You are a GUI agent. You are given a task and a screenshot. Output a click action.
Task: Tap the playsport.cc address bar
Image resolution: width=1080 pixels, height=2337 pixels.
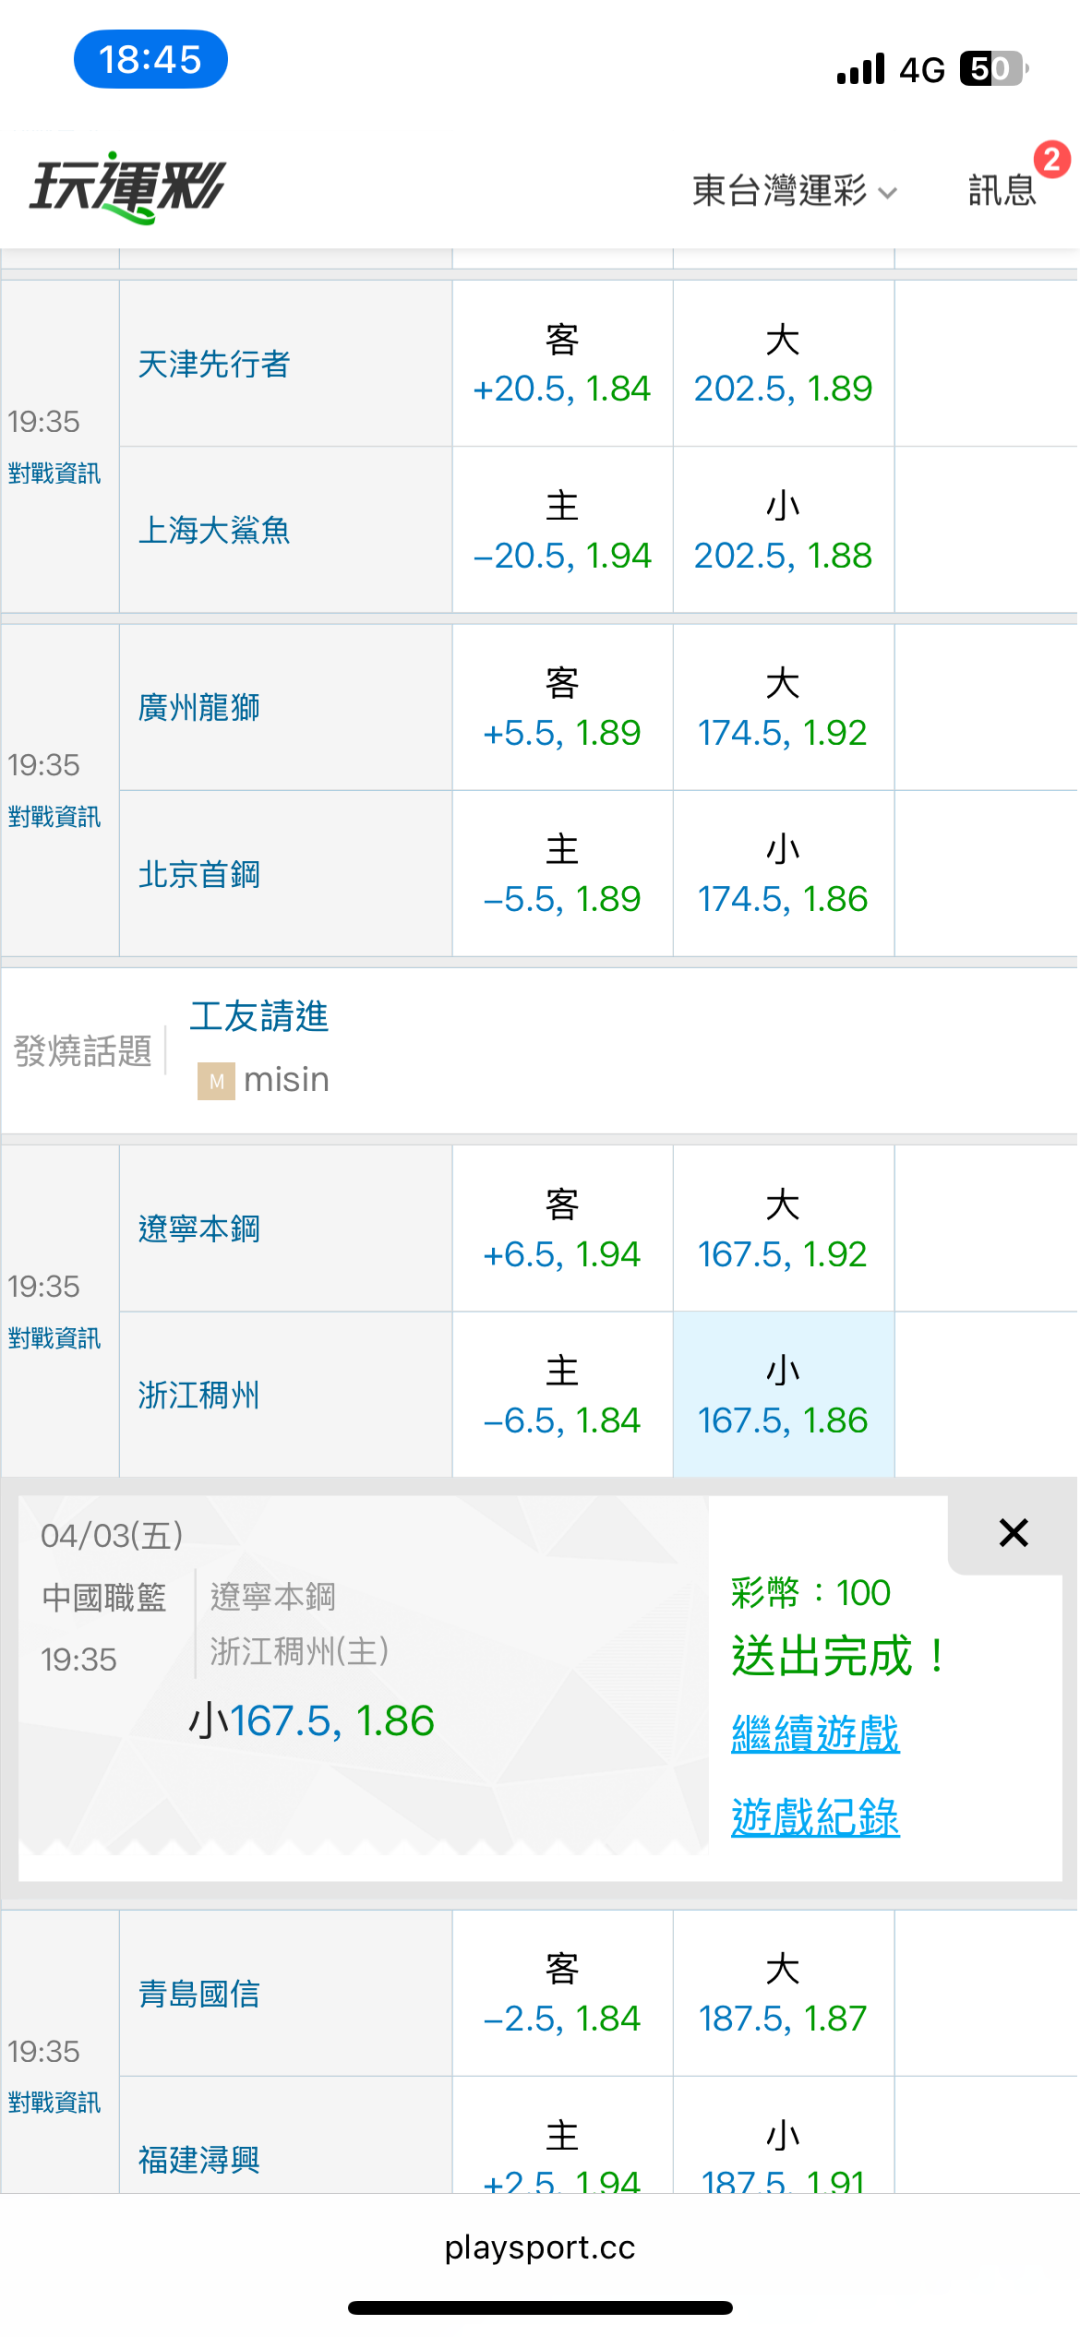tap(540, 2247)
